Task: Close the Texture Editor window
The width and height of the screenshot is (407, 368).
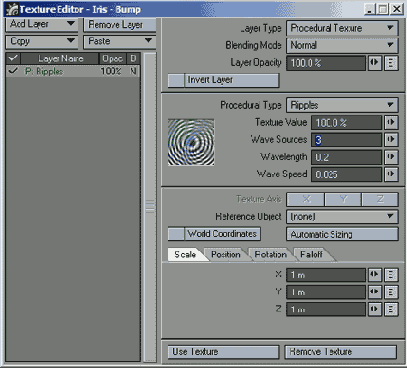Action: tap(397, 9)
